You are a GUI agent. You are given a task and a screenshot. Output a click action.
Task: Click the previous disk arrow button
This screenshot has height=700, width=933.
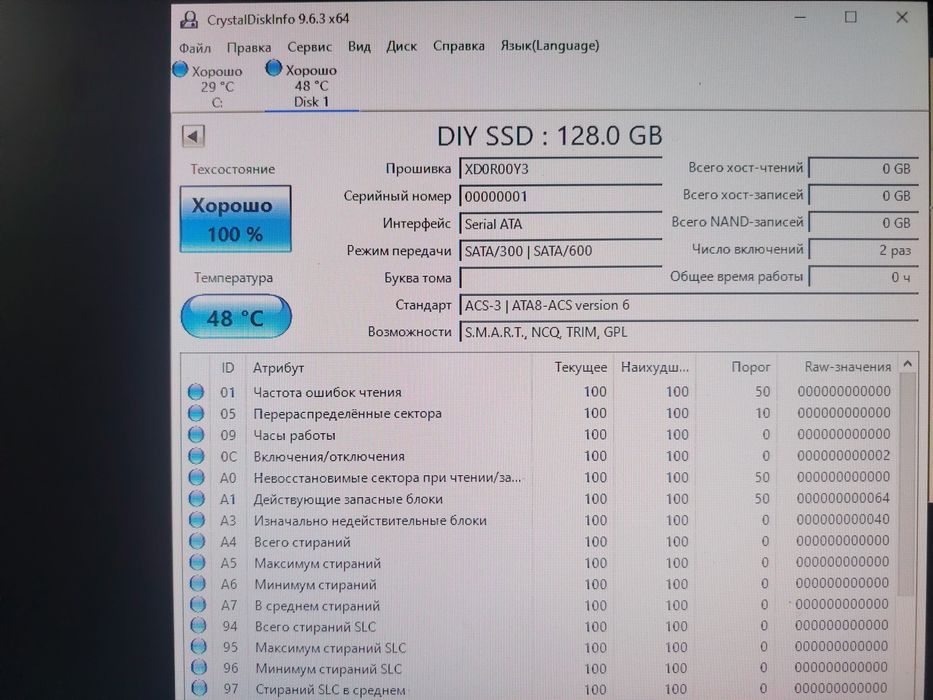point(193,136)
